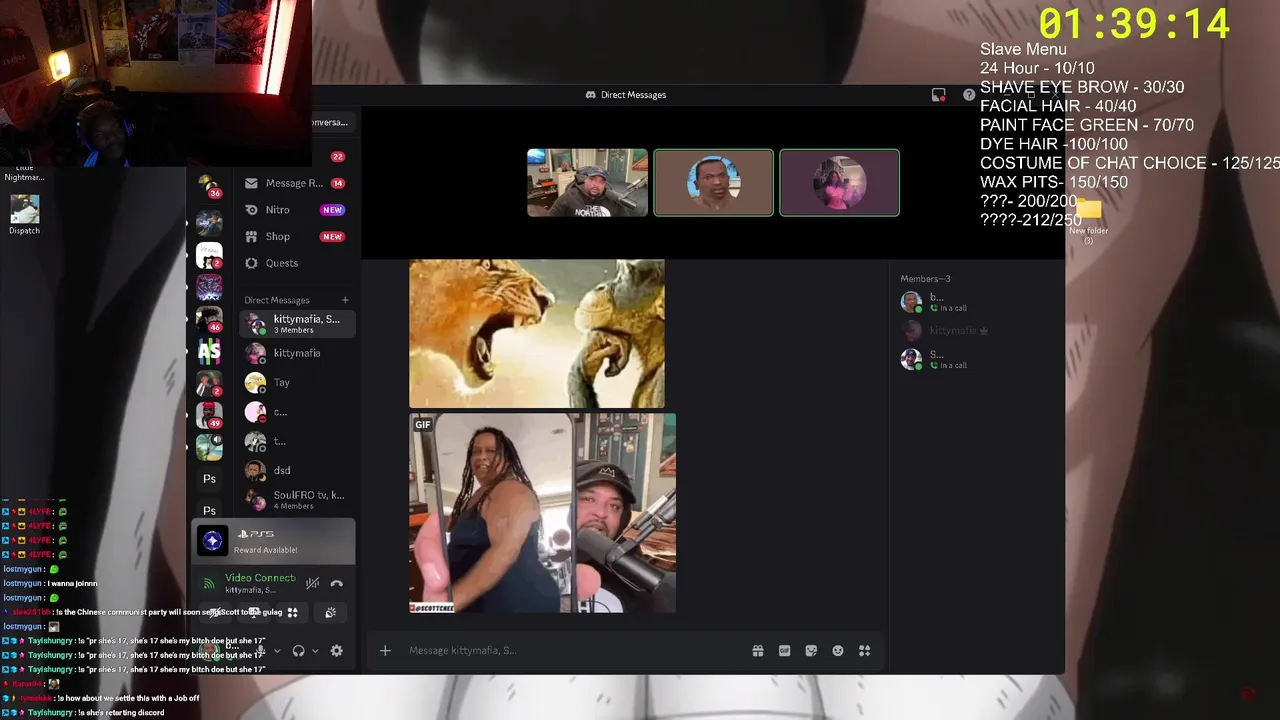Disconnect from the call with hang-up icon

pyautogui.click(x=337, y=583)
